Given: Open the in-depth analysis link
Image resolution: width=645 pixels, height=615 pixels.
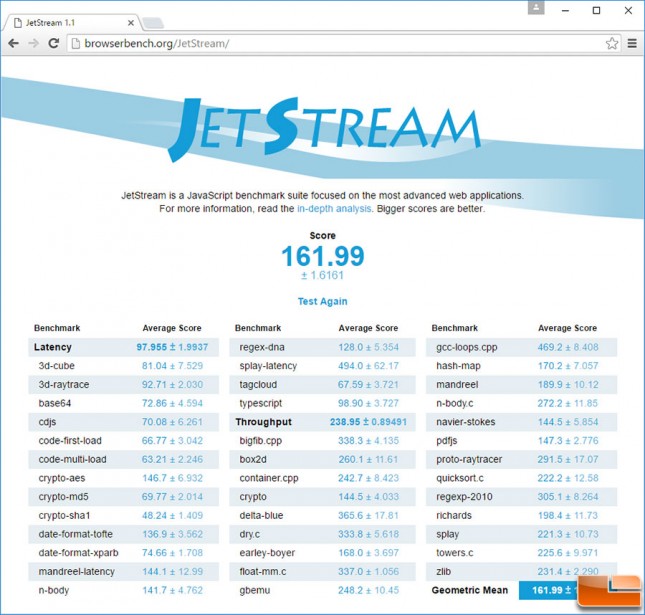Looking at the screenshot, I should 334,209.
